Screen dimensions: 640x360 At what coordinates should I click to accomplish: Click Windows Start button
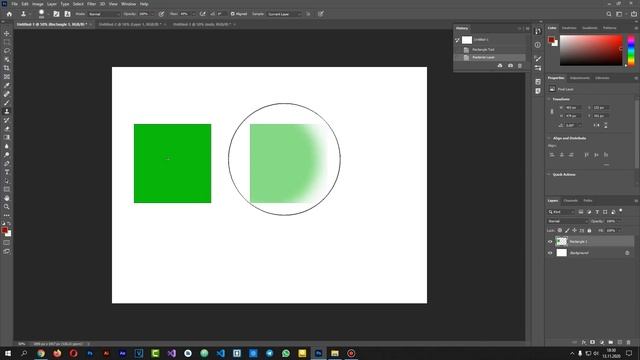[7, 353]
